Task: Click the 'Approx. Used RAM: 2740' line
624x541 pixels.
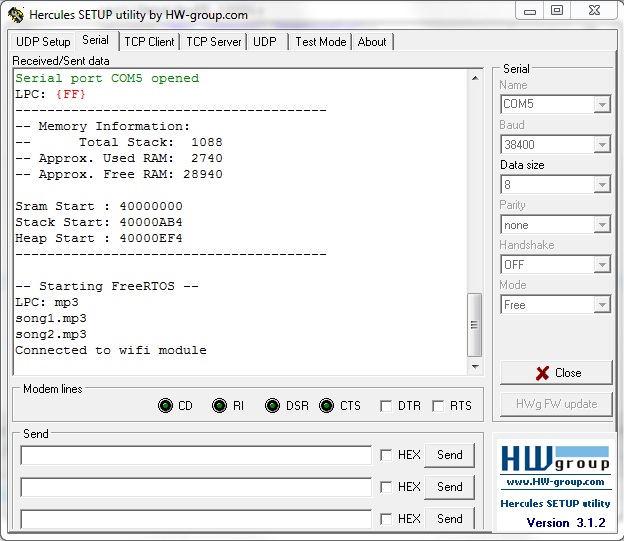Action: coord(119,158)
